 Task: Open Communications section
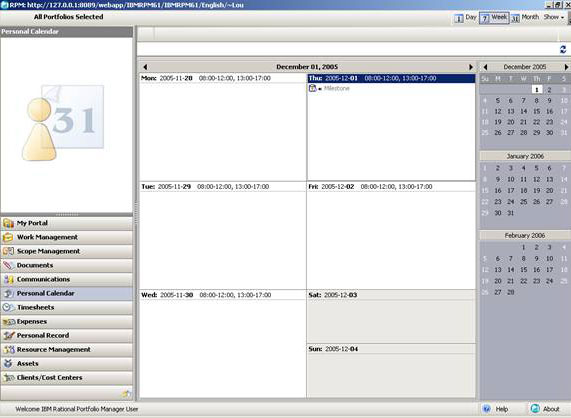pyautogui.click(x=67, y=279)
